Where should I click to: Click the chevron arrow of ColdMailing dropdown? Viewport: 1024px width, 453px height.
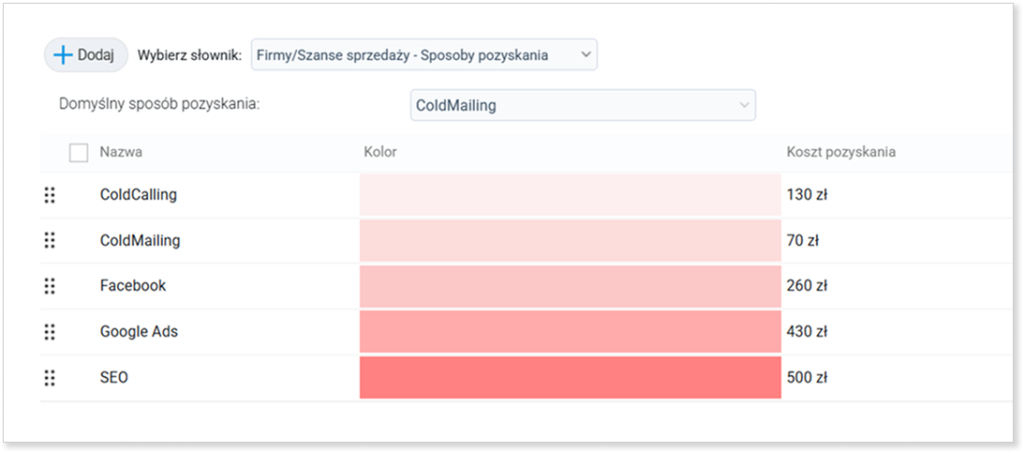pyautogui.click(x=743, y=105)
